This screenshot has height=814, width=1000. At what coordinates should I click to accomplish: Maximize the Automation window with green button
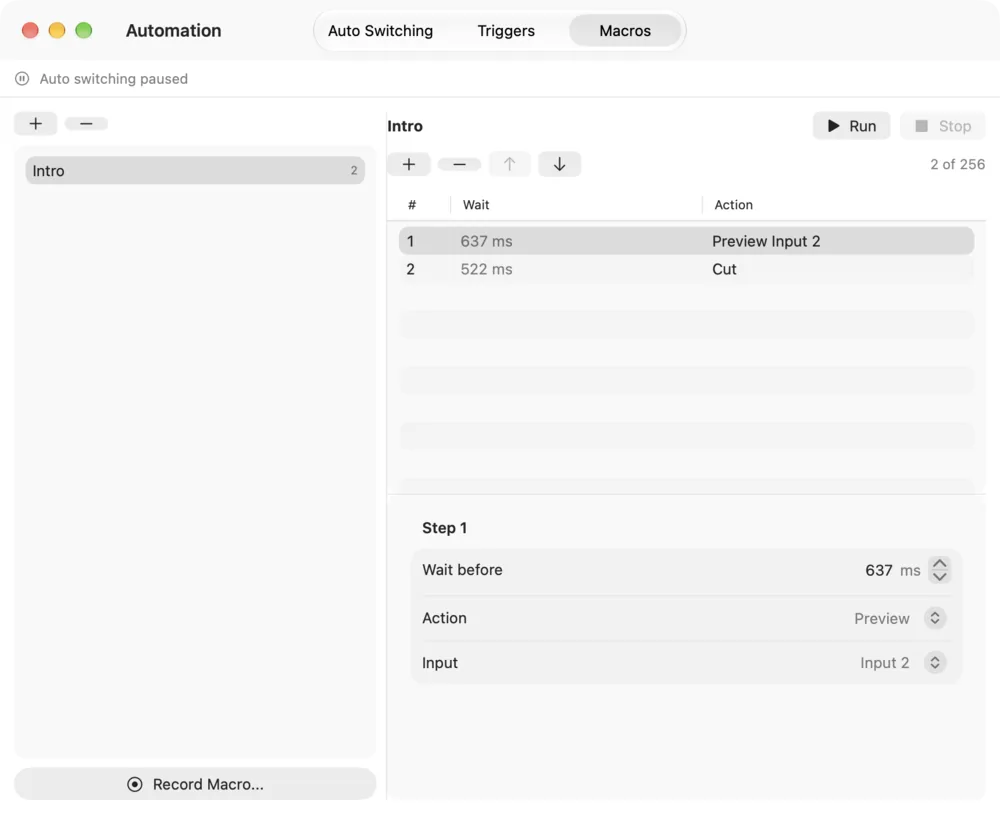coord(84,31)
